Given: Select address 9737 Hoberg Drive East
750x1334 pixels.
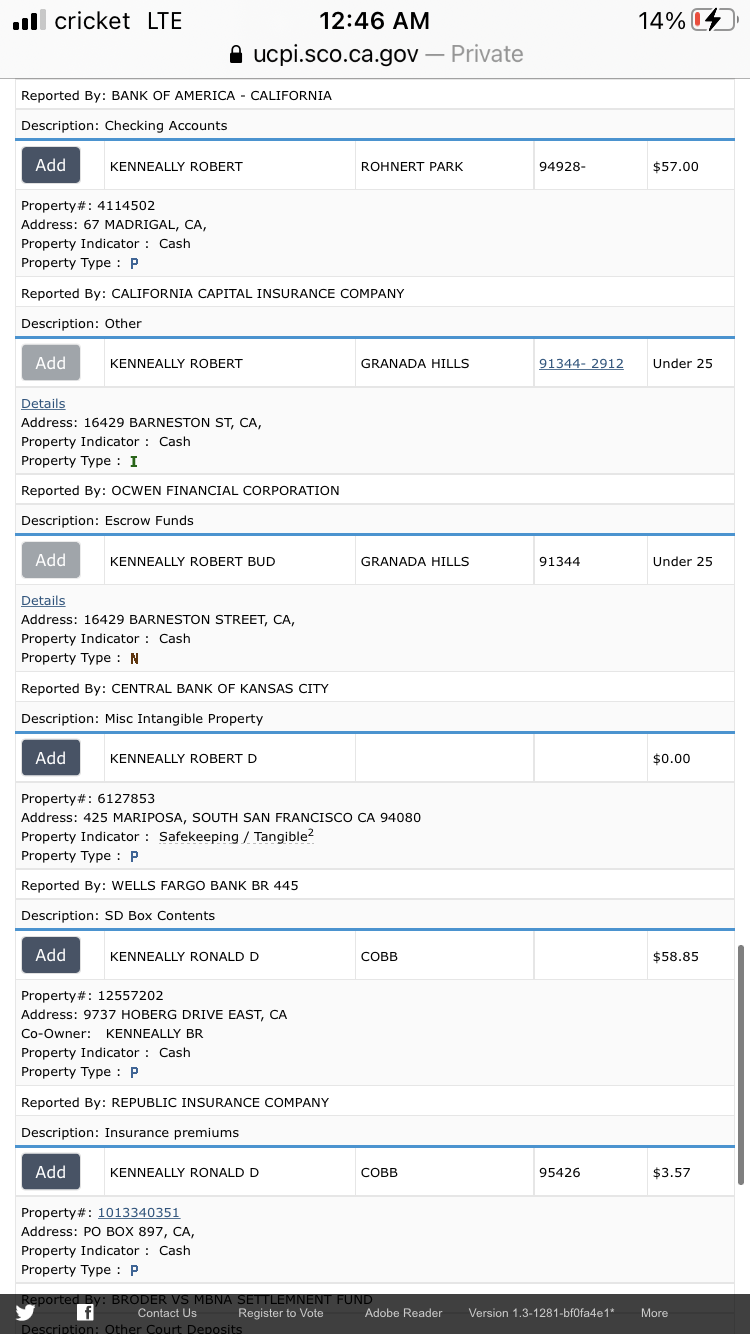Looking at the screenshot, I should coord(154,1014).
